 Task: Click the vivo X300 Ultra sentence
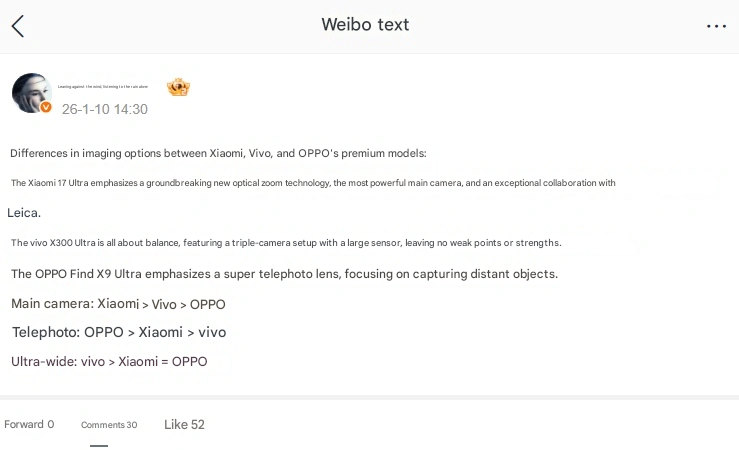286,243
